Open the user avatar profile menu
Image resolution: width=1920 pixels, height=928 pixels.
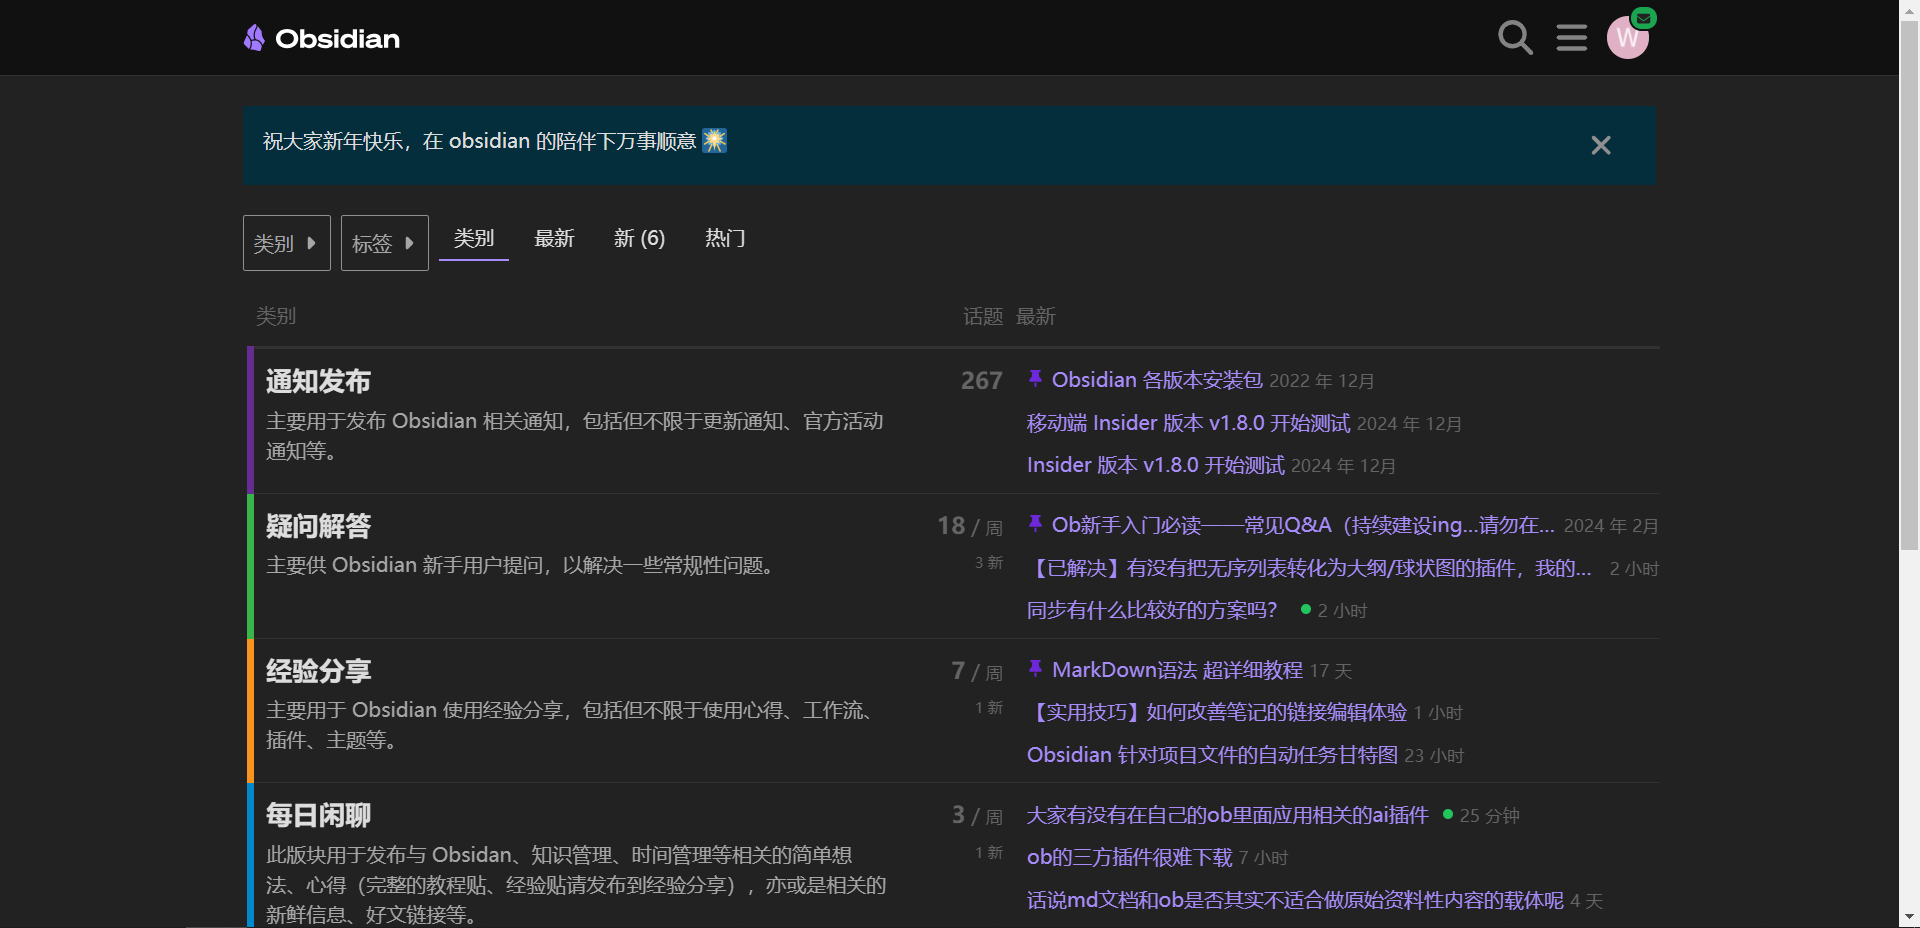coord(1627,38)
